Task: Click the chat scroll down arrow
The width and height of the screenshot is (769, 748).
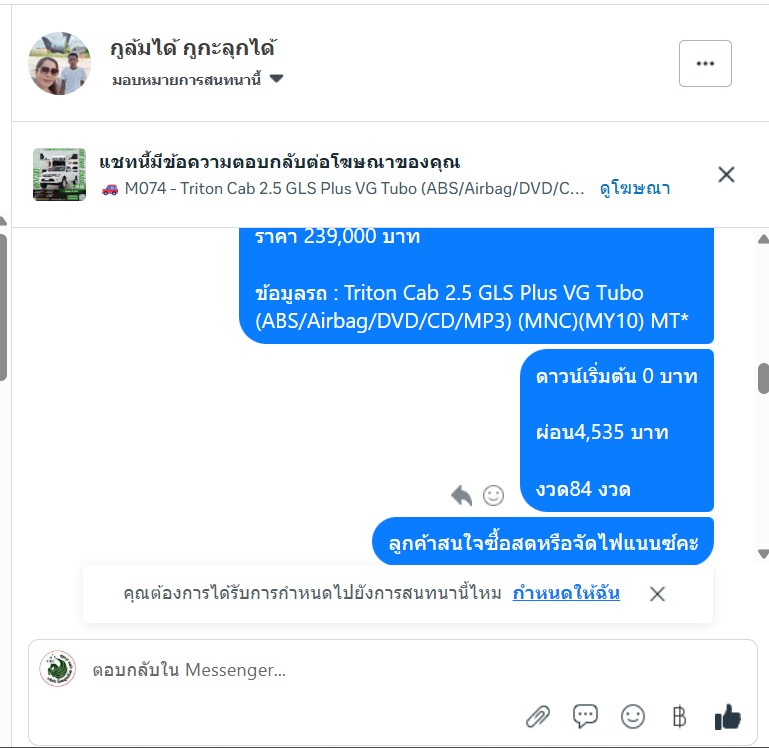Action: click(x=763, y=554)
